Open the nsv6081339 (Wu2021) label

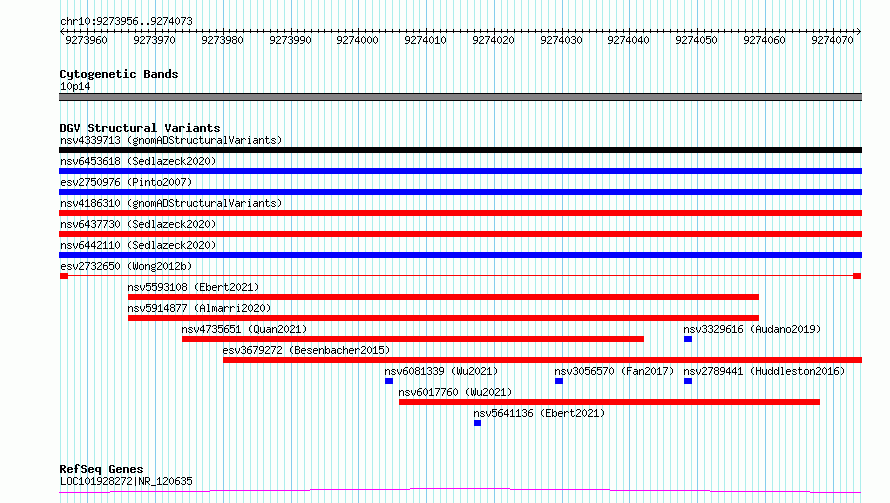pyautogui.click(x=441, y=371)
